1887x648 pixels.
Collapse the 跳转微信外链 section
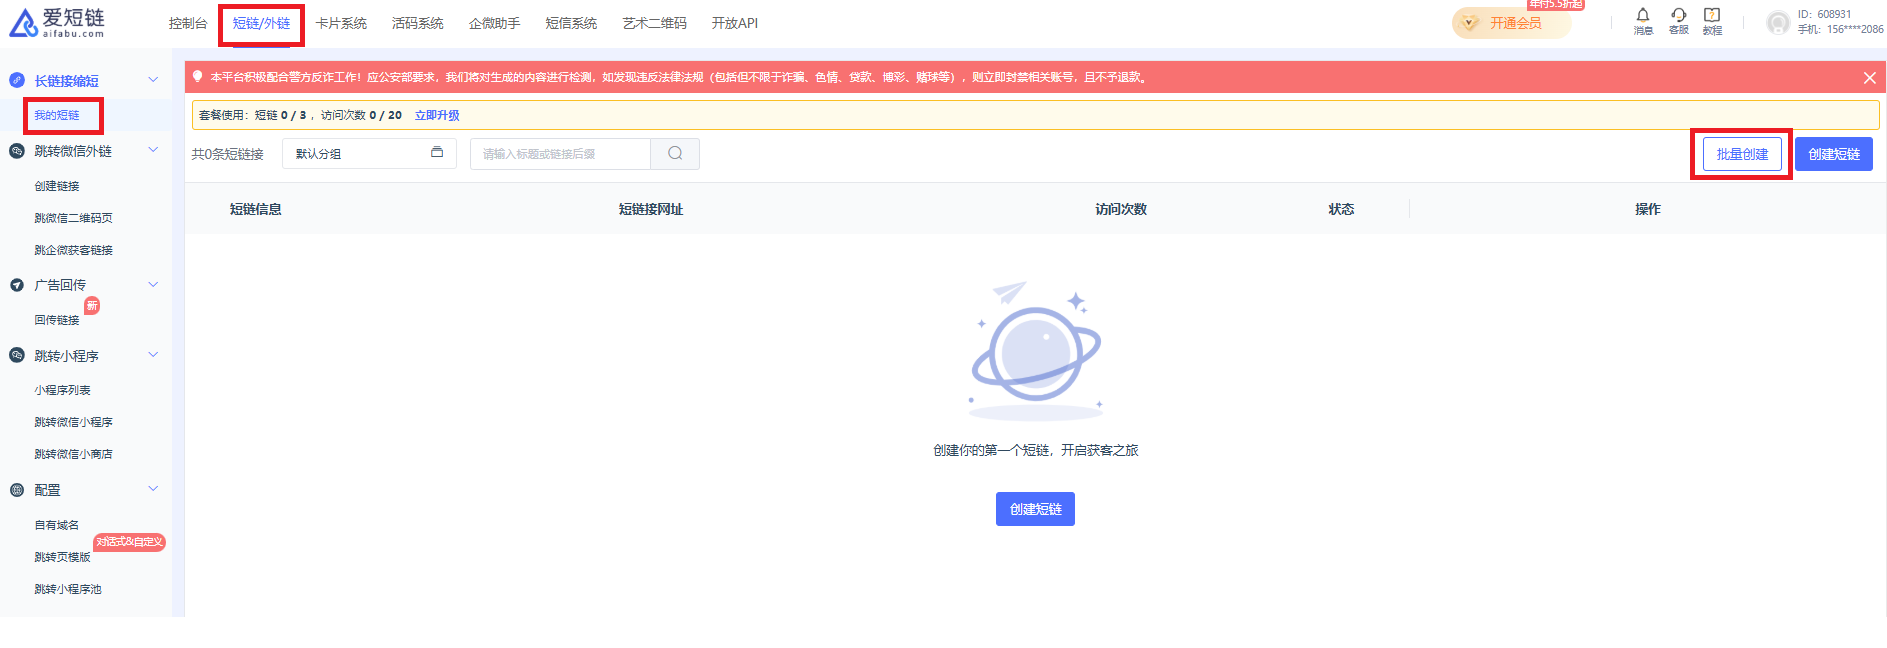tap(153, 151)
